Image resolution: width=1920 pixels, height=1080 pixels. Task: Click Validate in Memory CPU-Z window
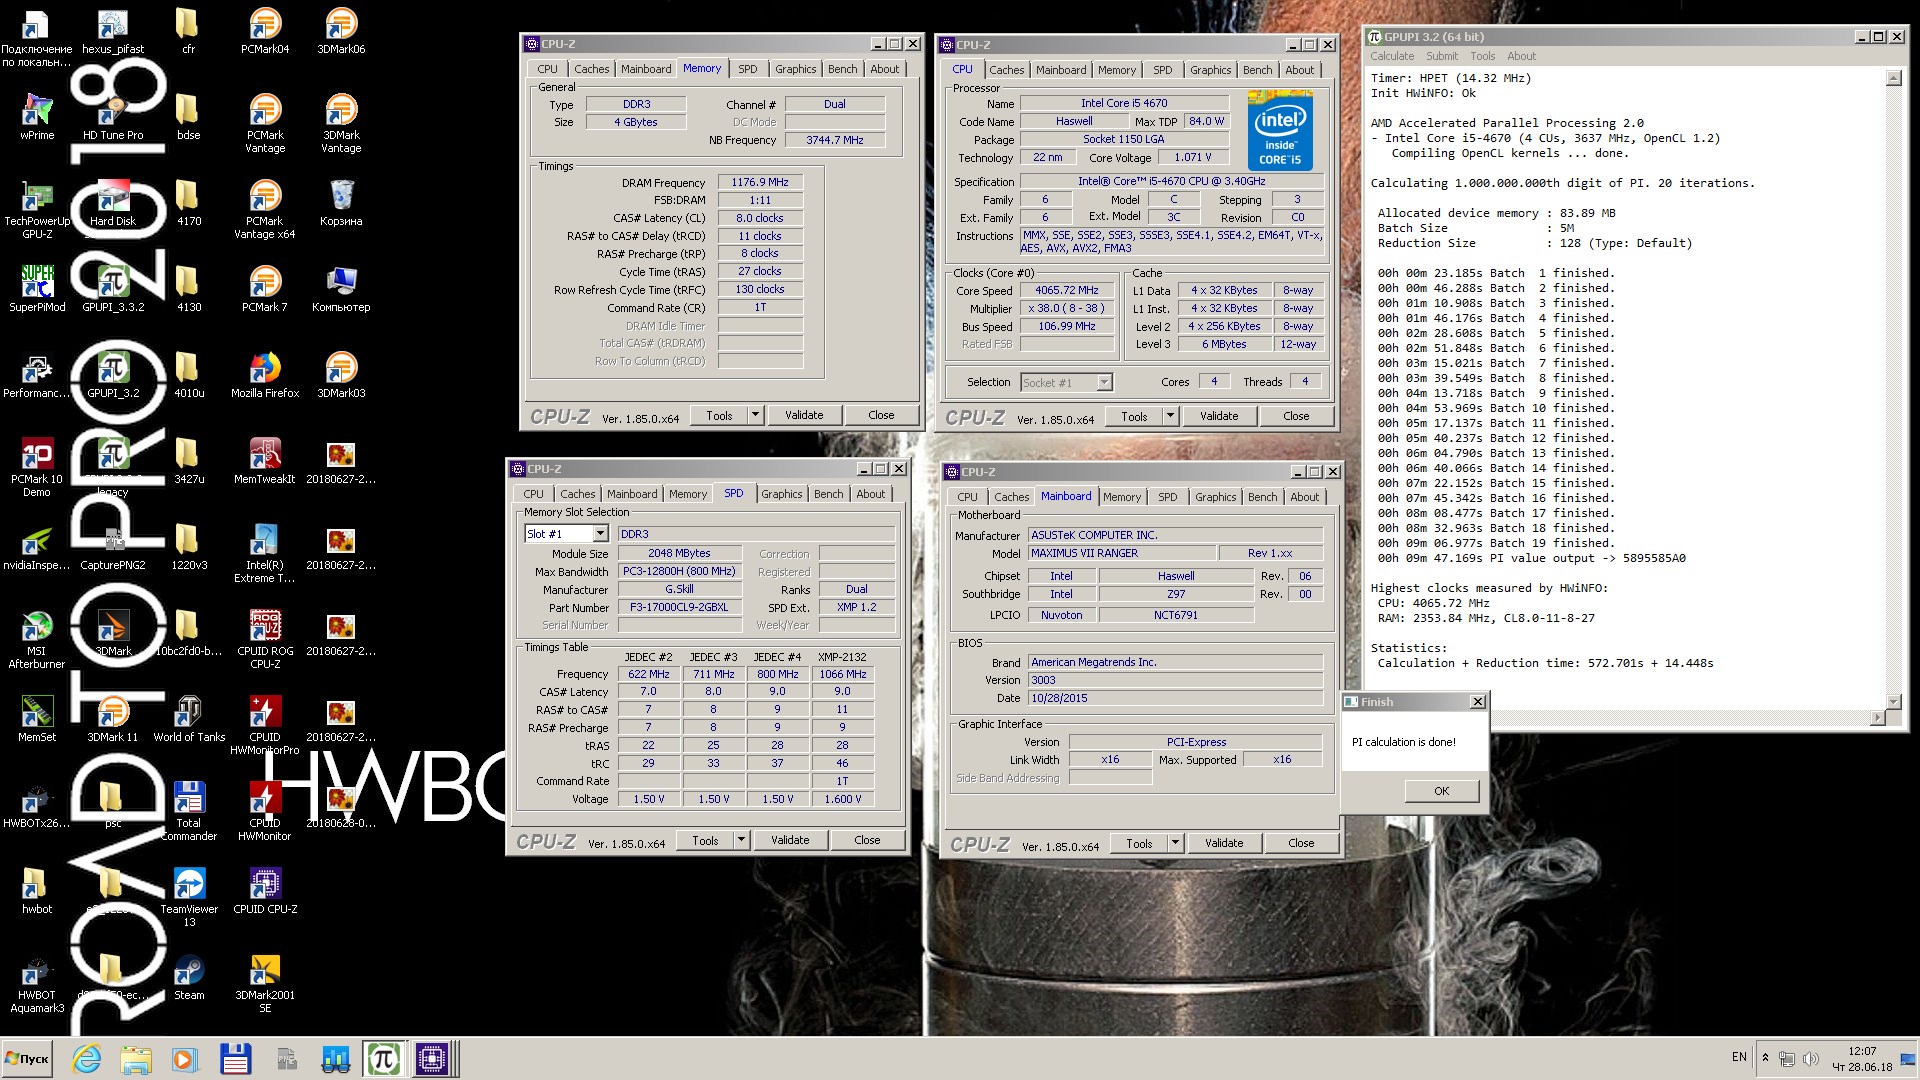point(804,415)
